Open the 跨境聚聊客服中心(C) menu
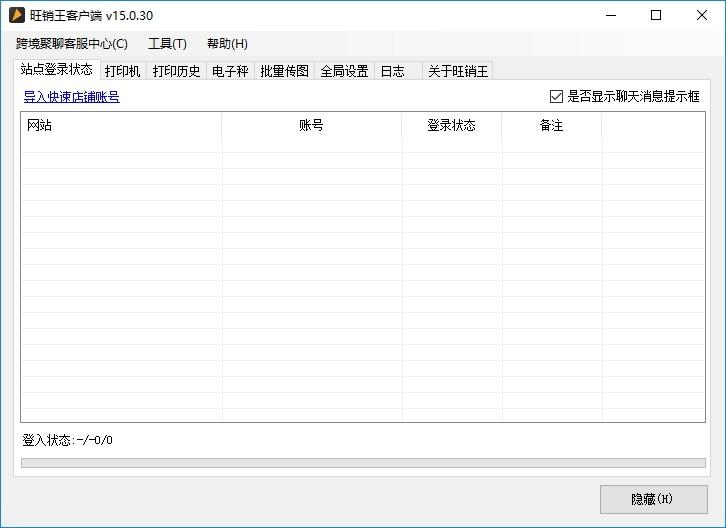726x528 pixels. [x=72, y=44]
